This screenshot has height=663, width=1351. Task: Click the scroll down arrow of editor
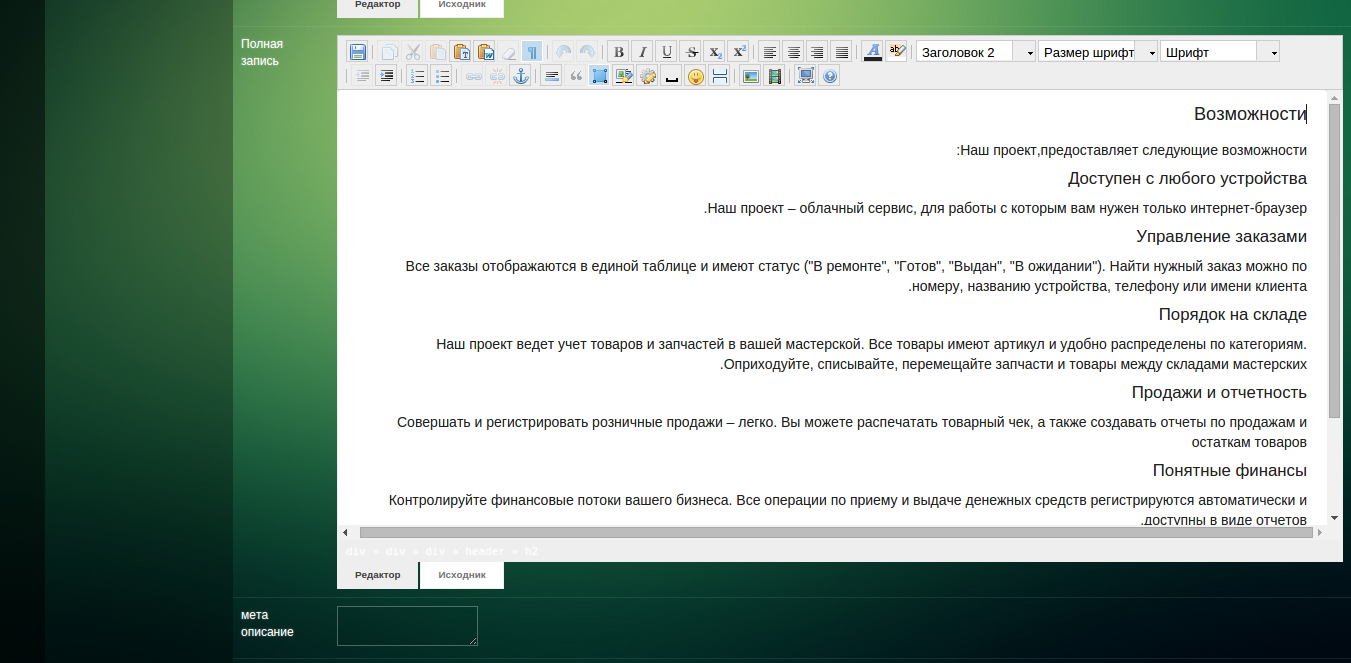click(x=1334, y=517)
